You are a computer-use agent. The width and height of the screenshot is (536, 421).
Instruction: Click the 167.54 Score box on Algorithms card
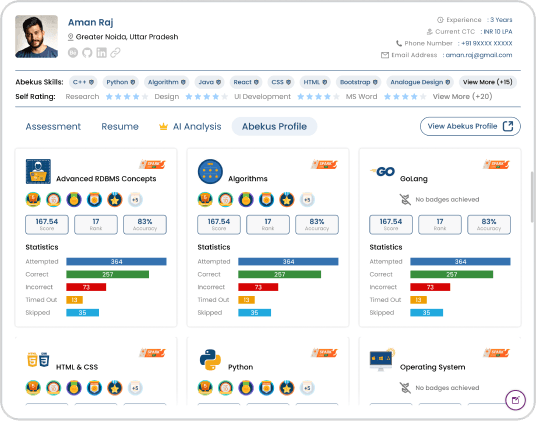[x=219, y=225]
